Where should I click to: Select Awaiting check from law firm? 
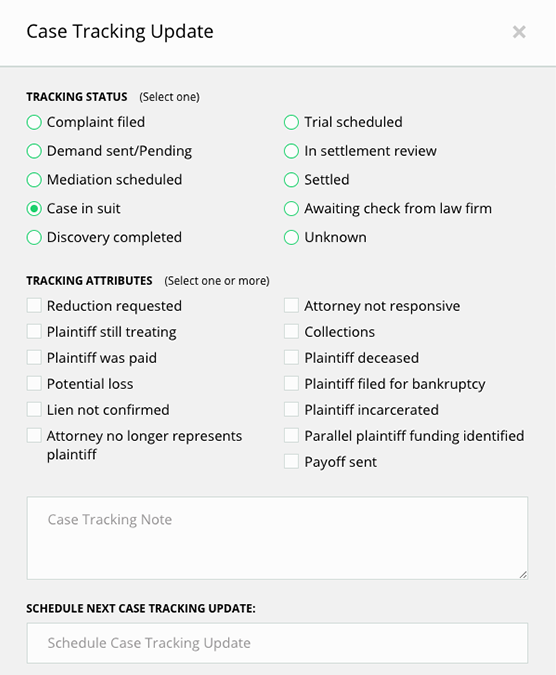[x=291, y=209]
